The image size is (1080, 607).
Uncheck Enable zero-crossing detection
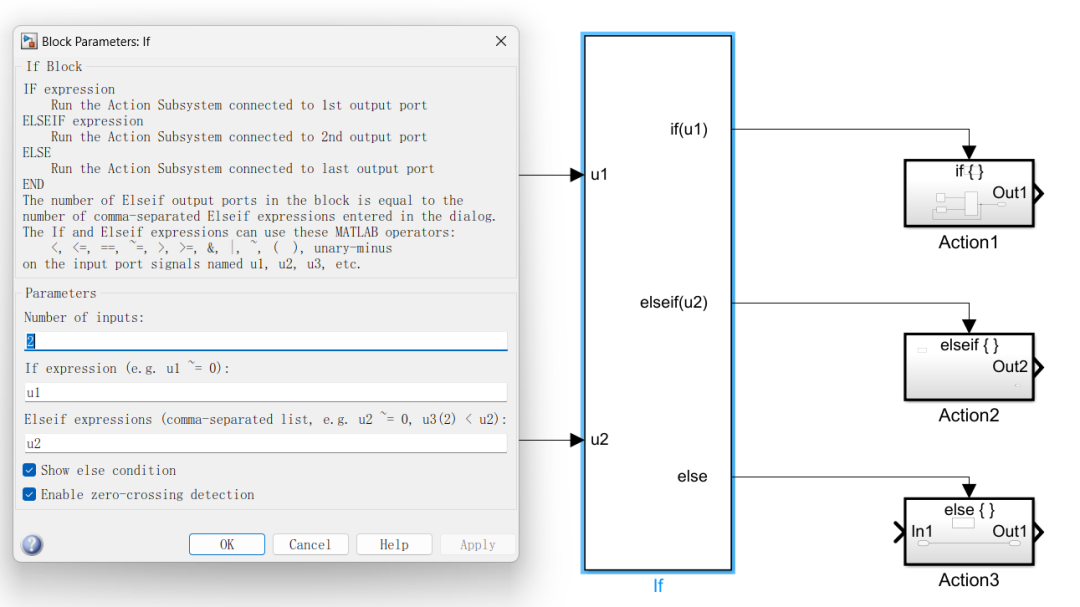[x=28, y=494]
